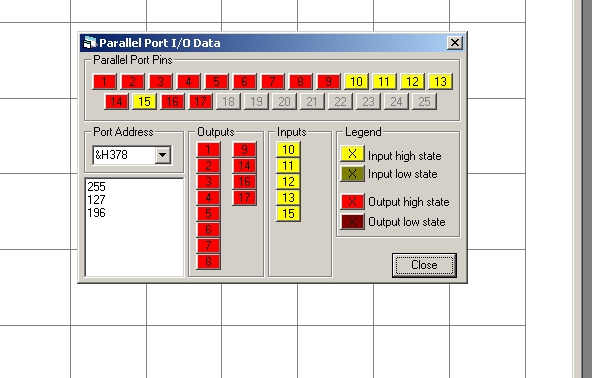592x378 pixels.
Task: Click the Output low state legend swatch
Action: pyautogui.click(x=352, y=222)
